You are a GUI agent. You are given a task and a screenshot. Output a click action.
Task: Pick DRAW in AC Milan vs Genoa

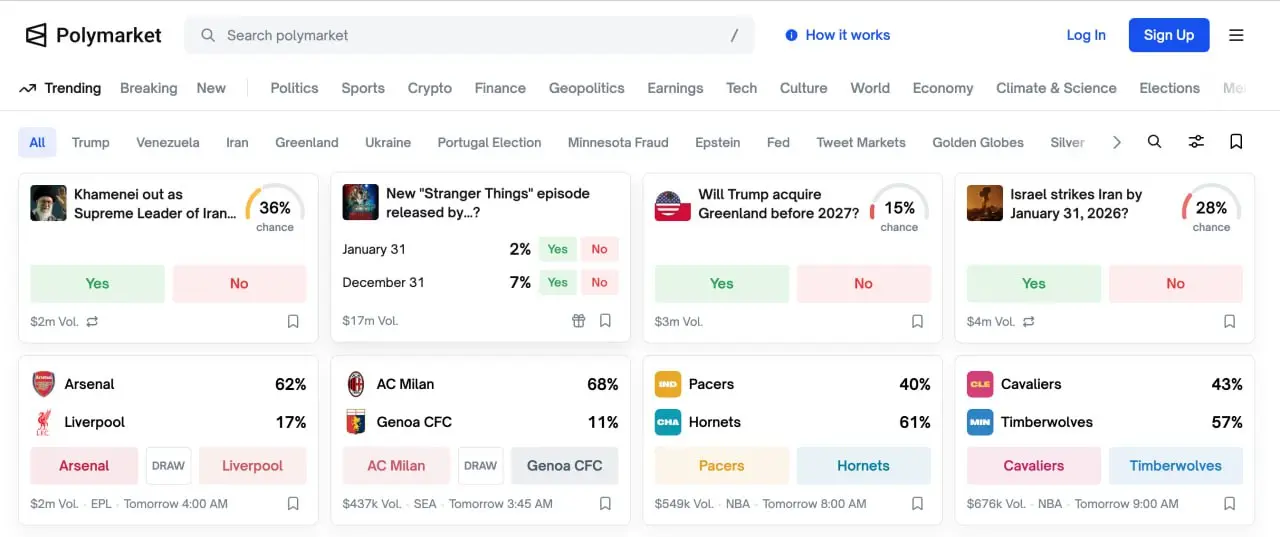480,465
